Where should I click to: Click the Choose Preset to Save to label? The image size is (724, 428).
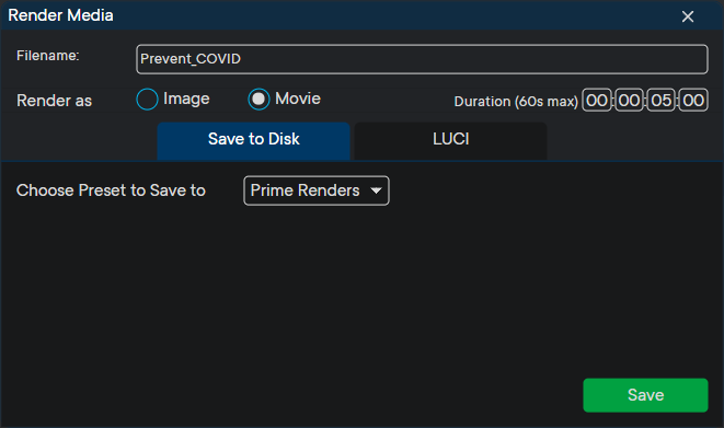pos(111,190)
